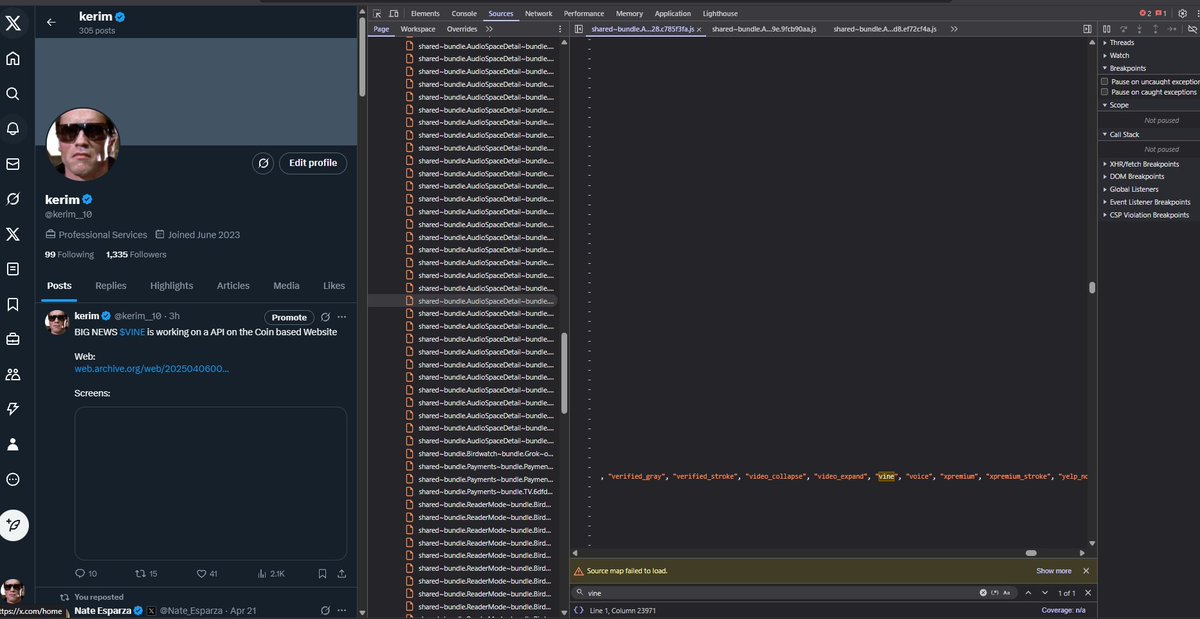Bookmark the BIG NEWS $VINE post
The height and width of the screenshot is (619, 1200).
[322, 574]
